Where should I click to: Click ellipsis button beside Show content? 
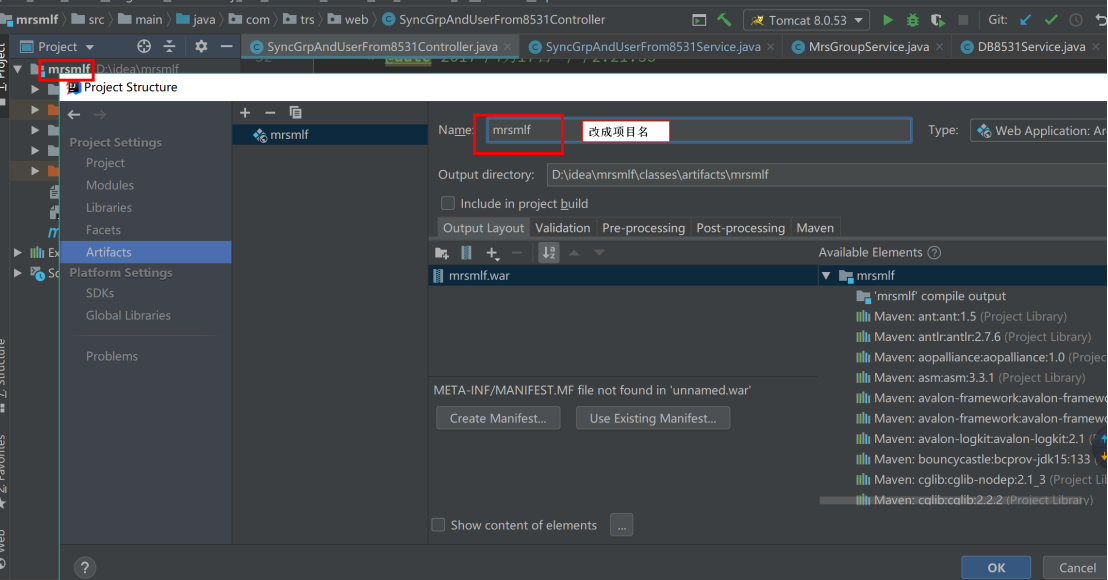[622, 525]
